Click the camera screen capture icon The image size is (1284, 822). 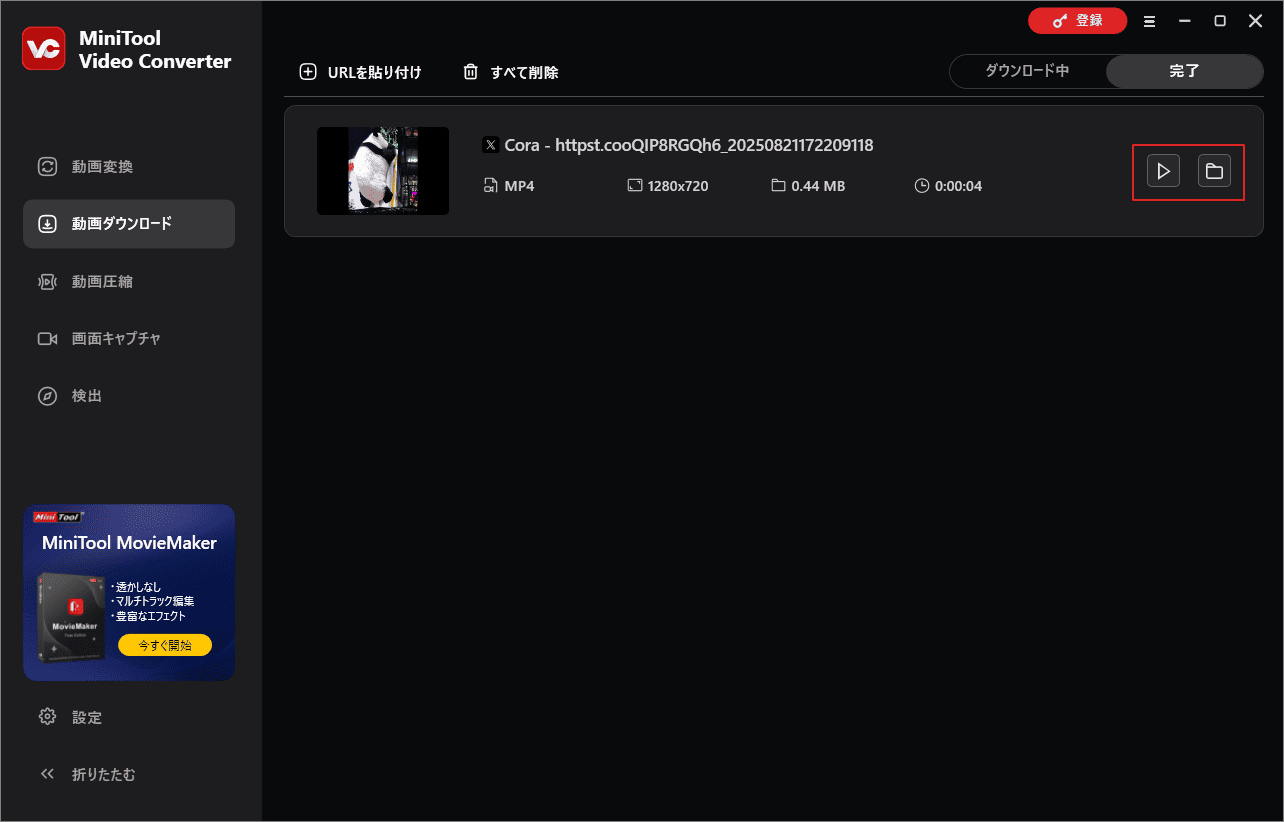(47, 339)
